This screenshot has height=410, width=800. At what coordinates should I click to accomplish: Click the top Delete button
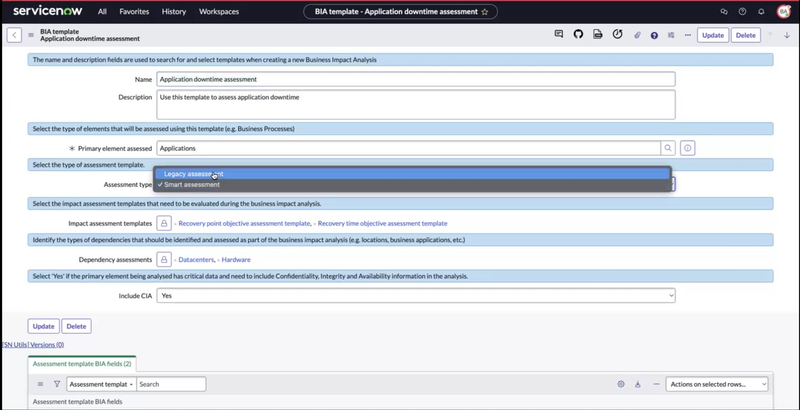pyautogui.click(x=745, y=35)
